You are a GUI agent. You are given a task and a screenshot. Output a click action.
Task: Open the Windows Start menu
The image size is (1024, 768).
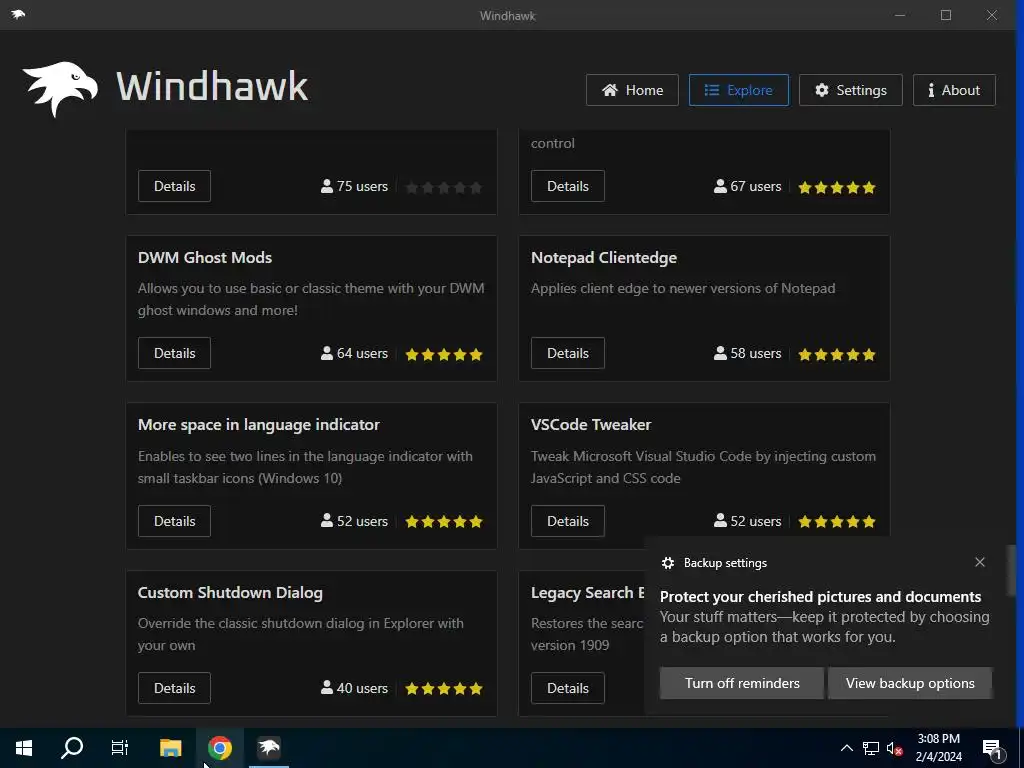pyautogui.click(x=24, y=748)
